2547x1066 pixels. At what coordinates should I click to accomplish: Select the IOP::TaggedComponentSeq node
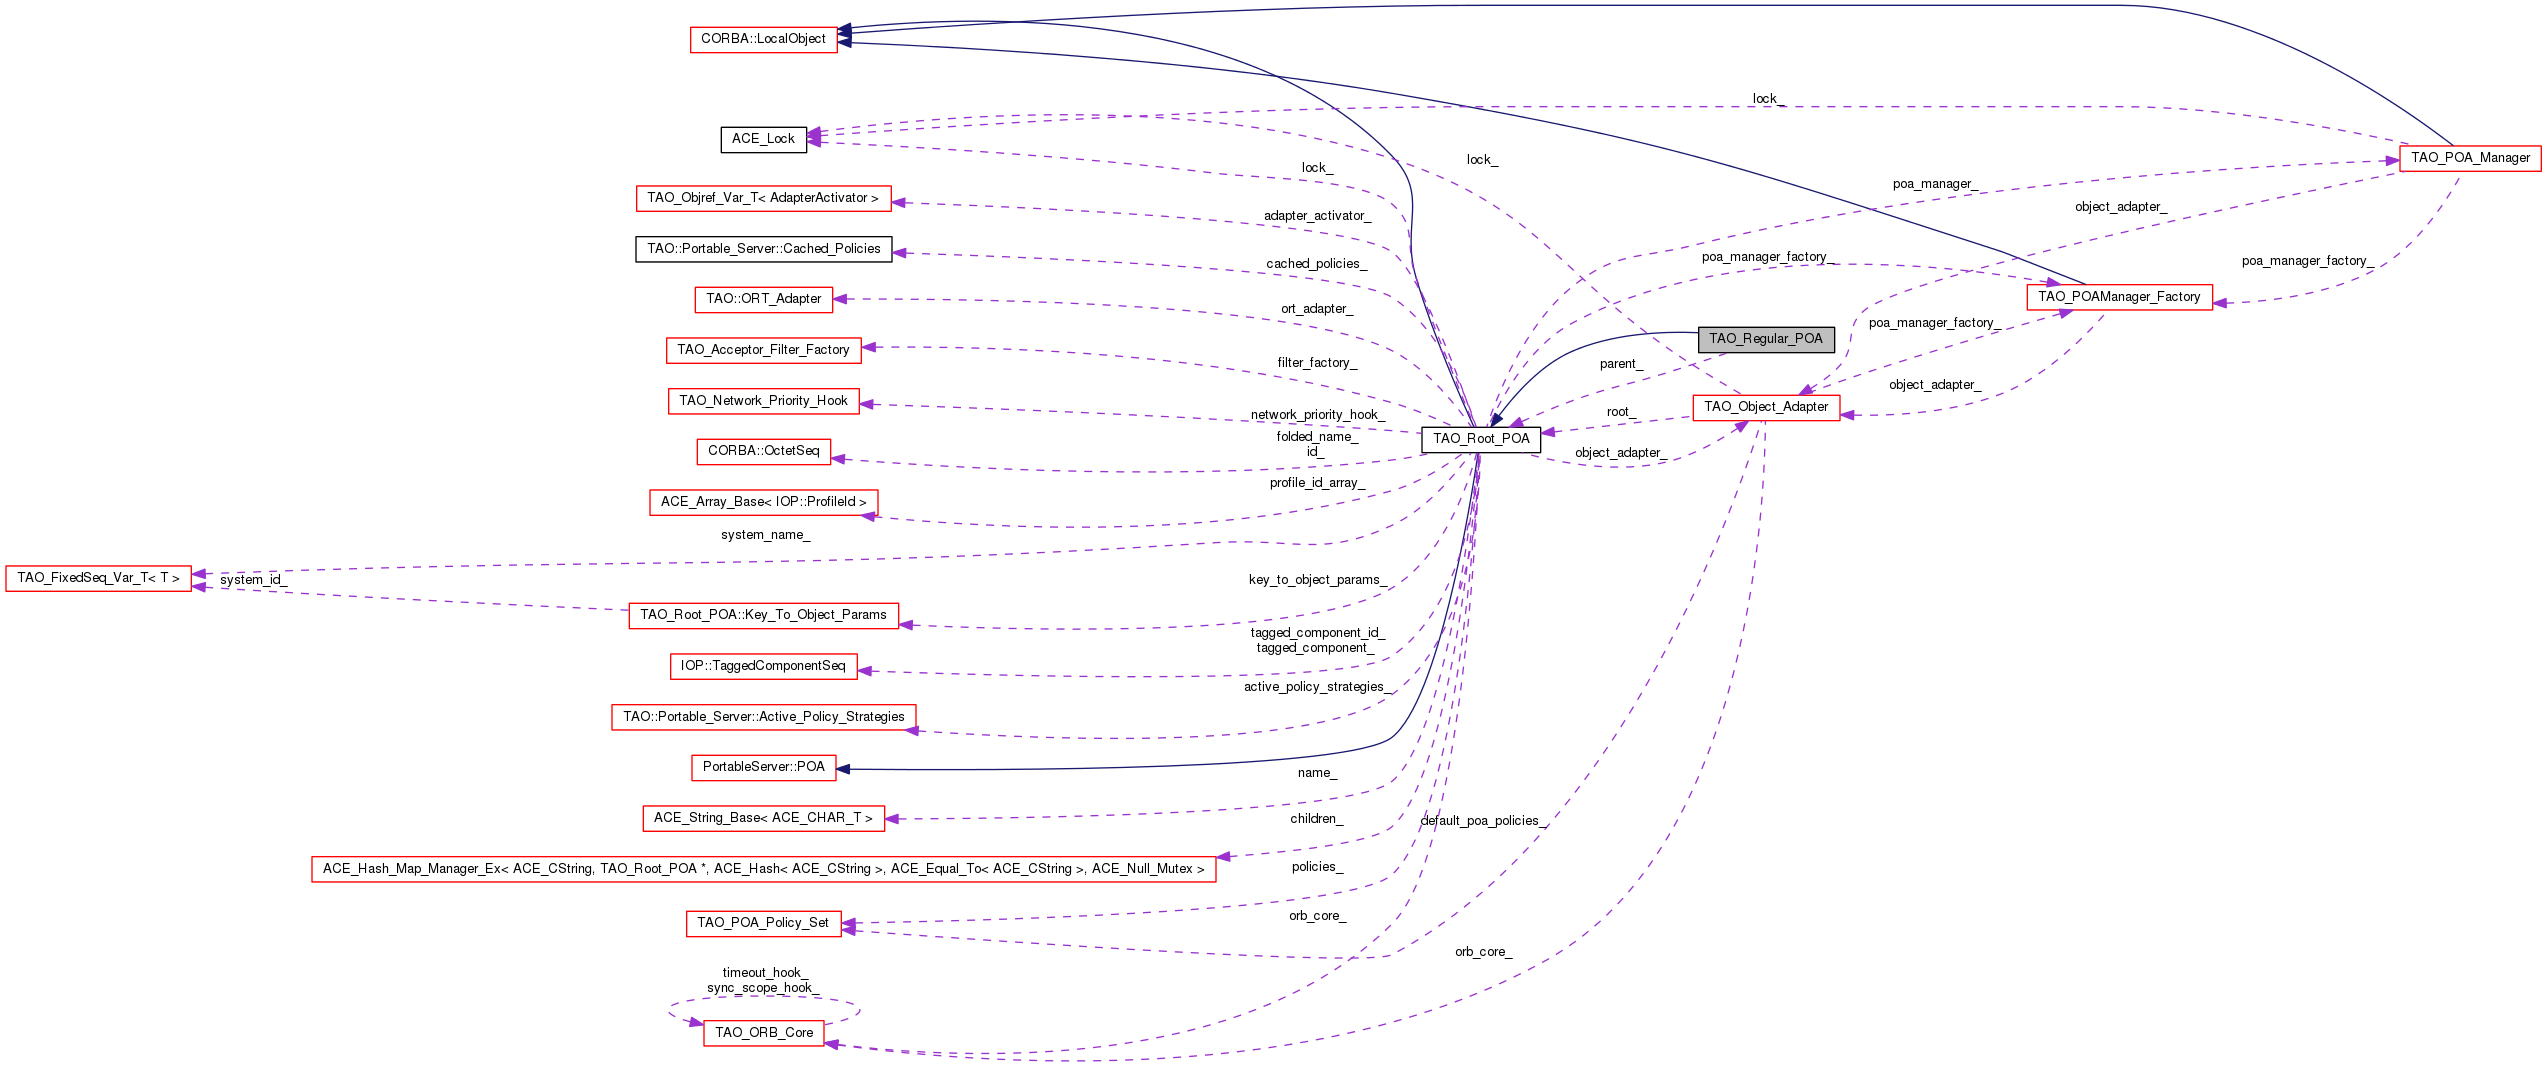pyautogui.click(x=764, y=666)
